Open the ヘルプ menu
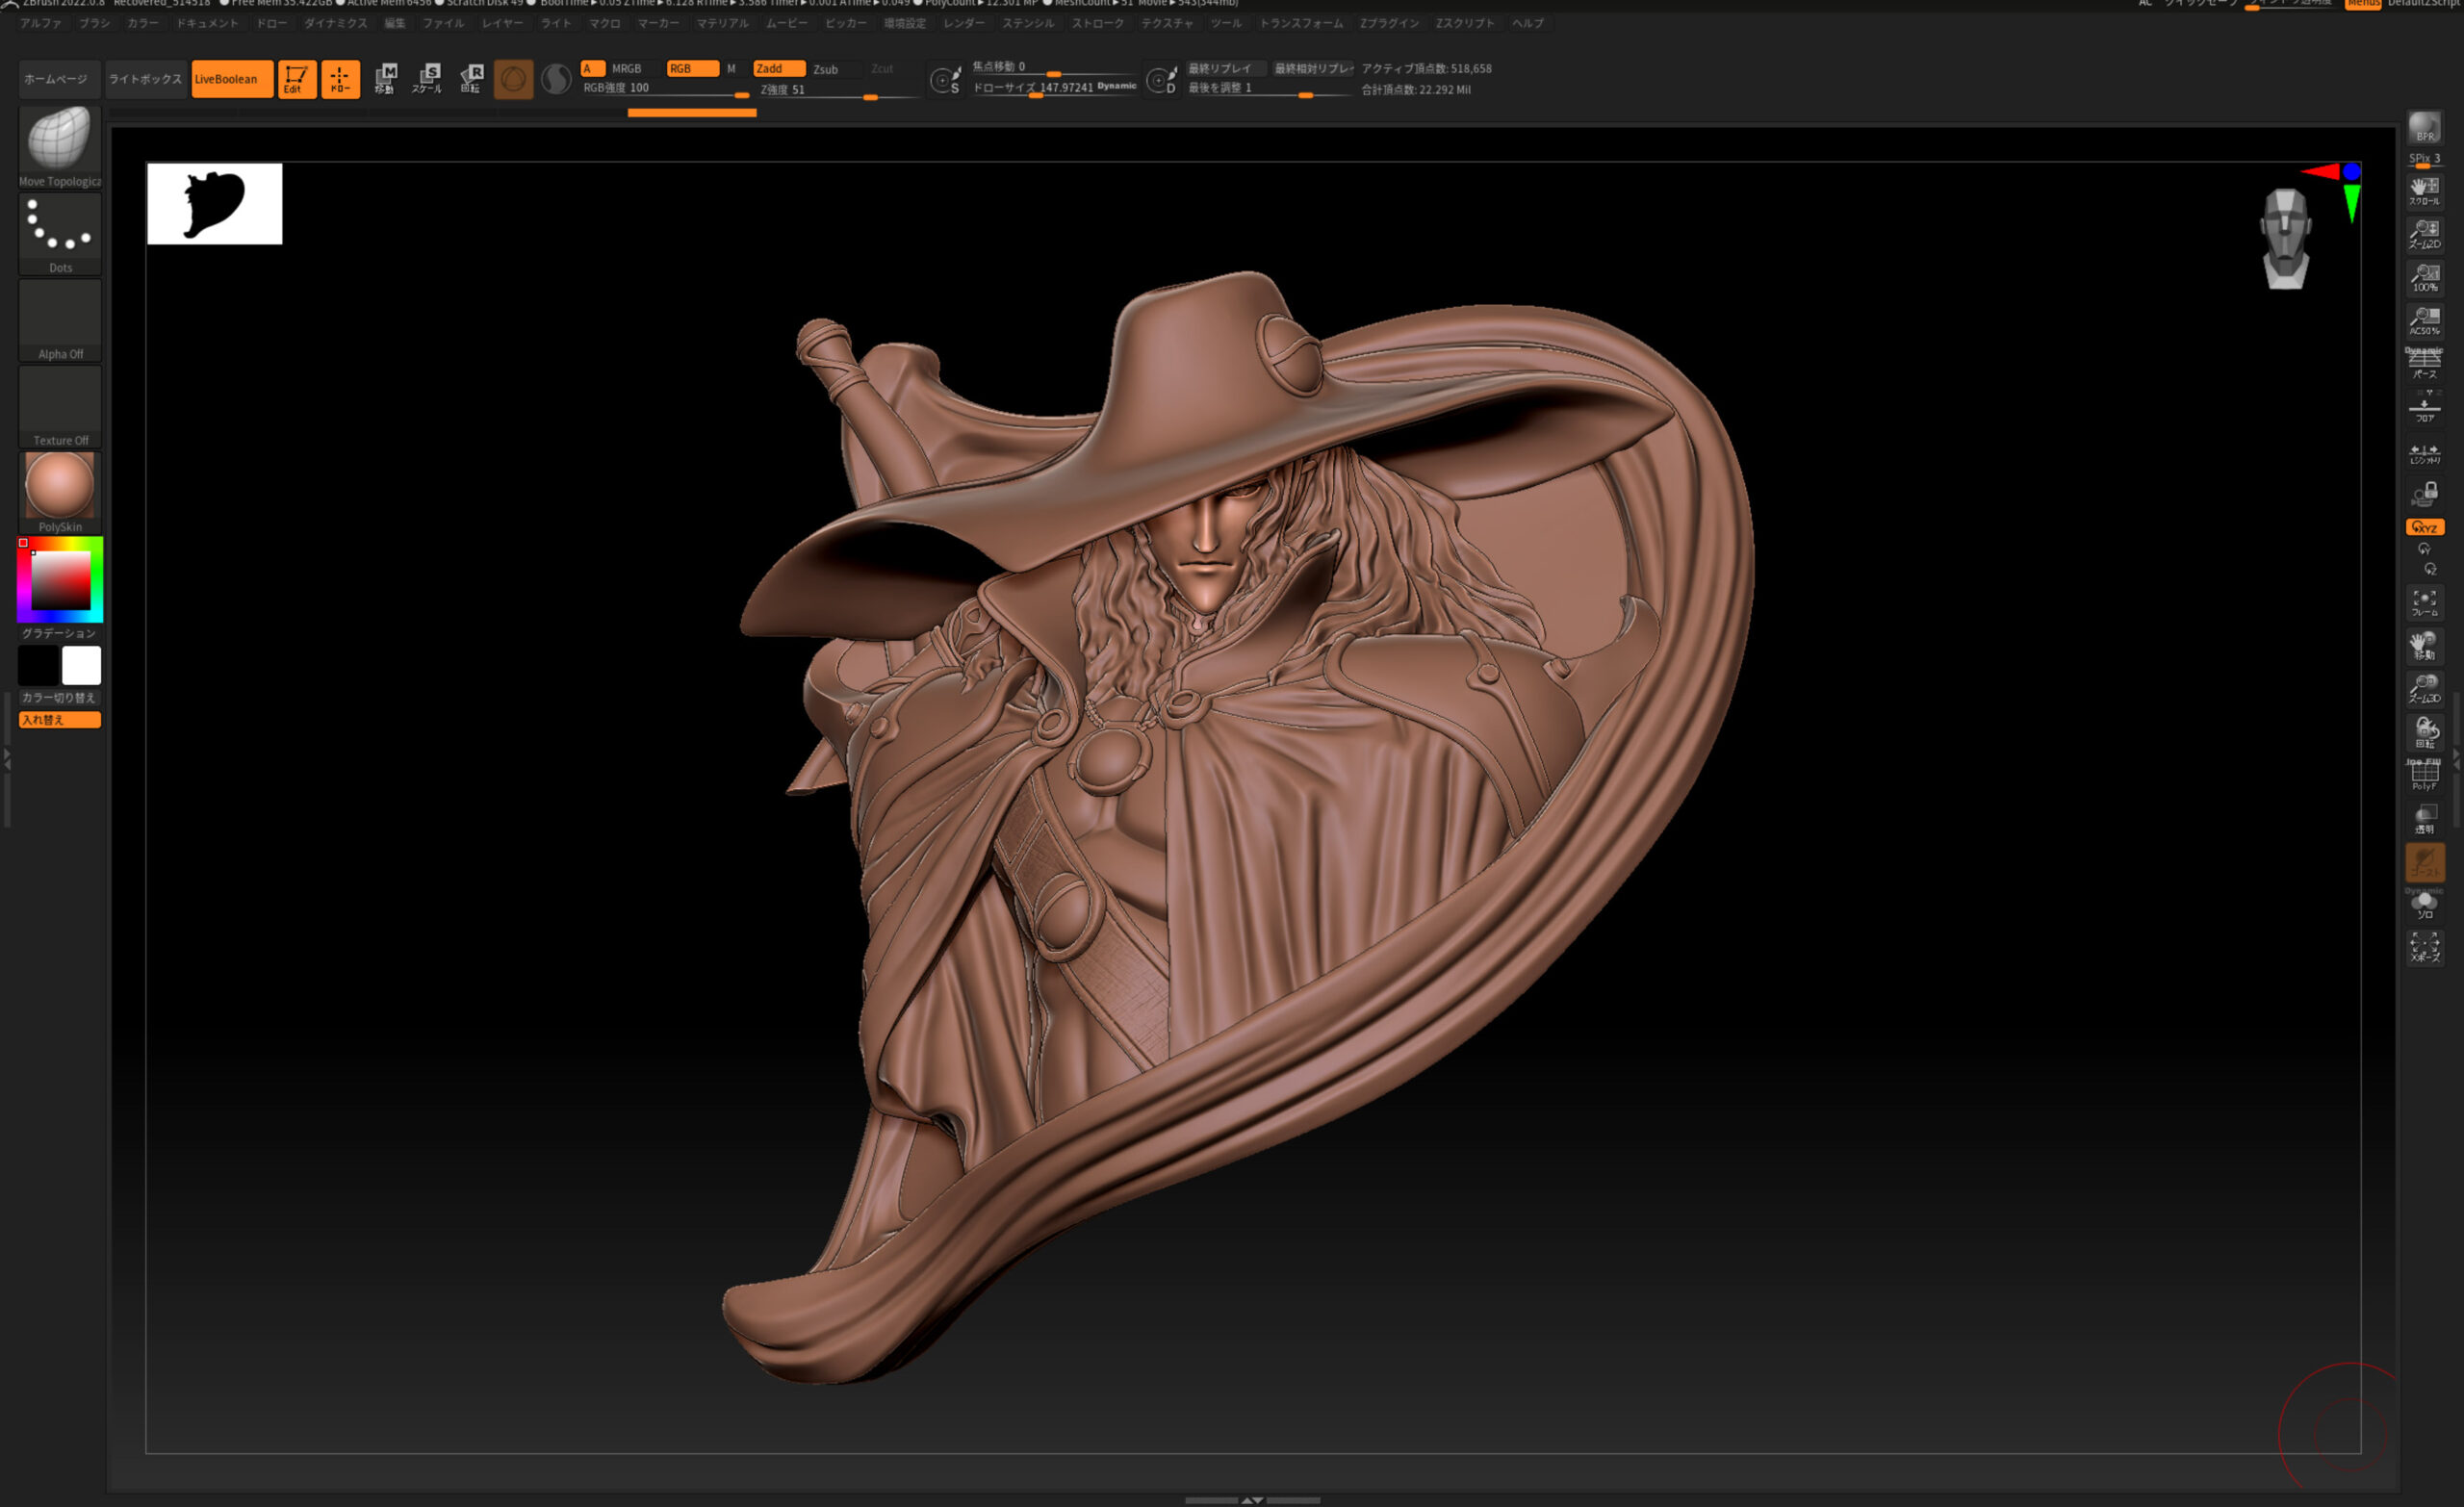2464x1507 pixels. [x=1528, y=23]
